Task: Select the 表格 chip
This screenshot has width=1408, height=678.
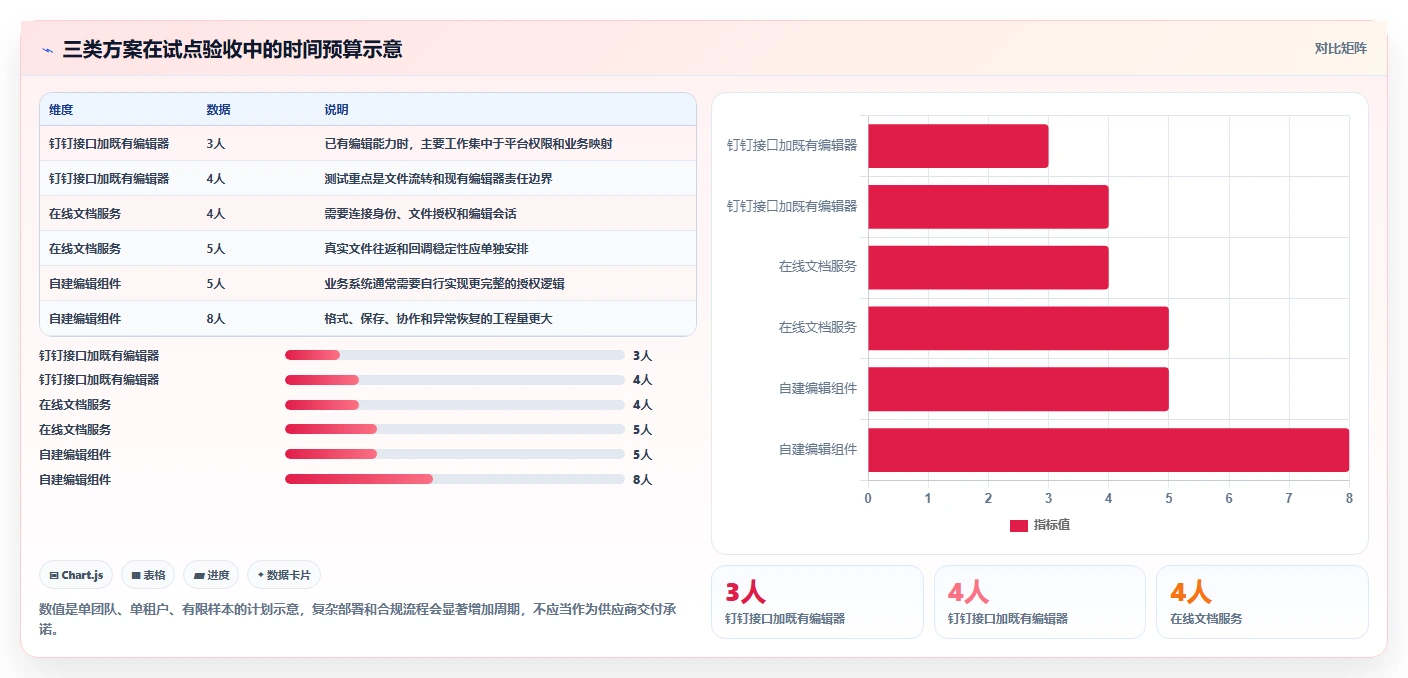Action: point(148,575)
